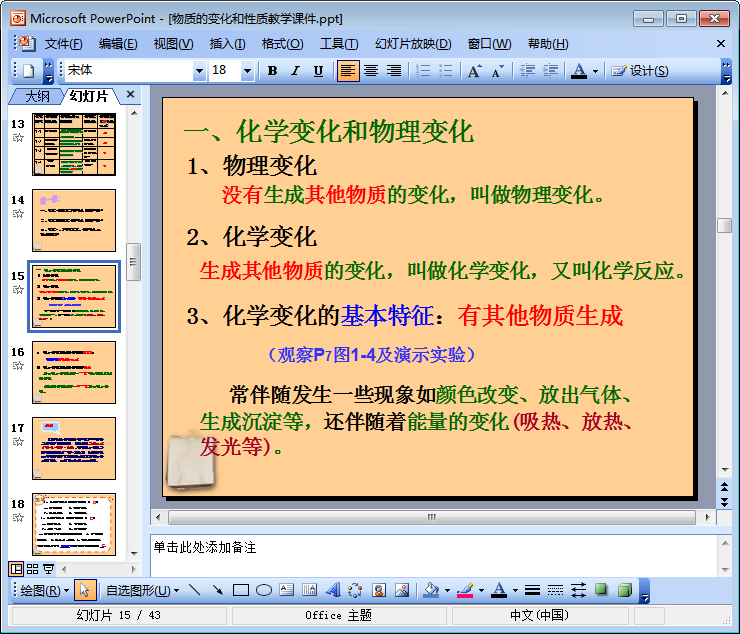
Task: Open 窗口(W) menu
Action: click(x=489, y=44)
